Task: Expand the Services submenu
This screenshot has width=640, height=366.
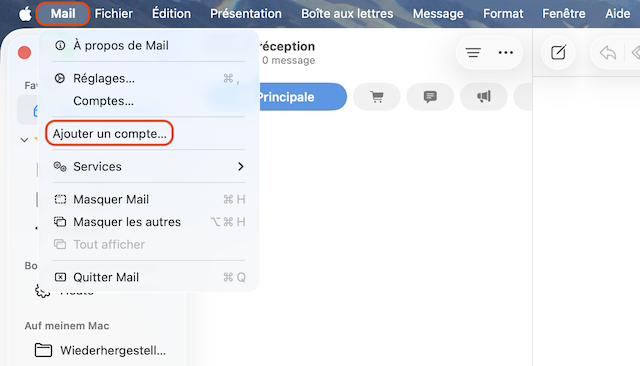Action: 149,166
